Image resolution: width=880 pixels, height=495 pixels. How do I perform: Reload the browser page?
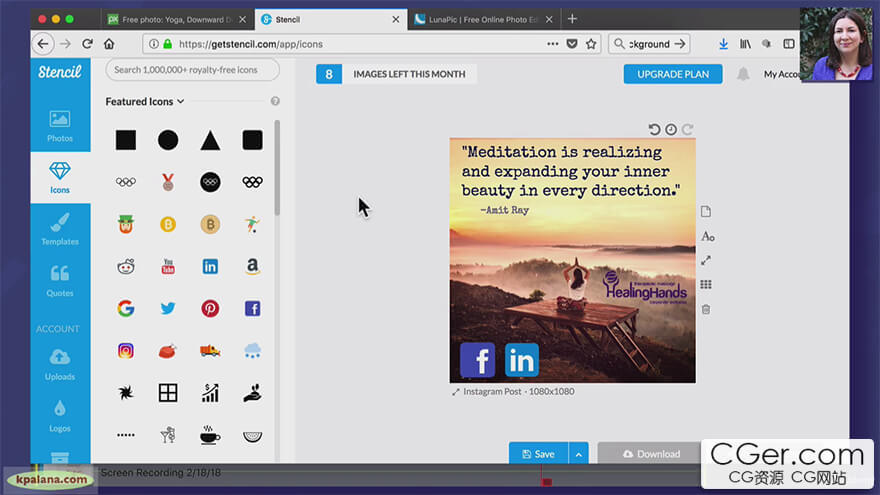[x=87, y=44]
